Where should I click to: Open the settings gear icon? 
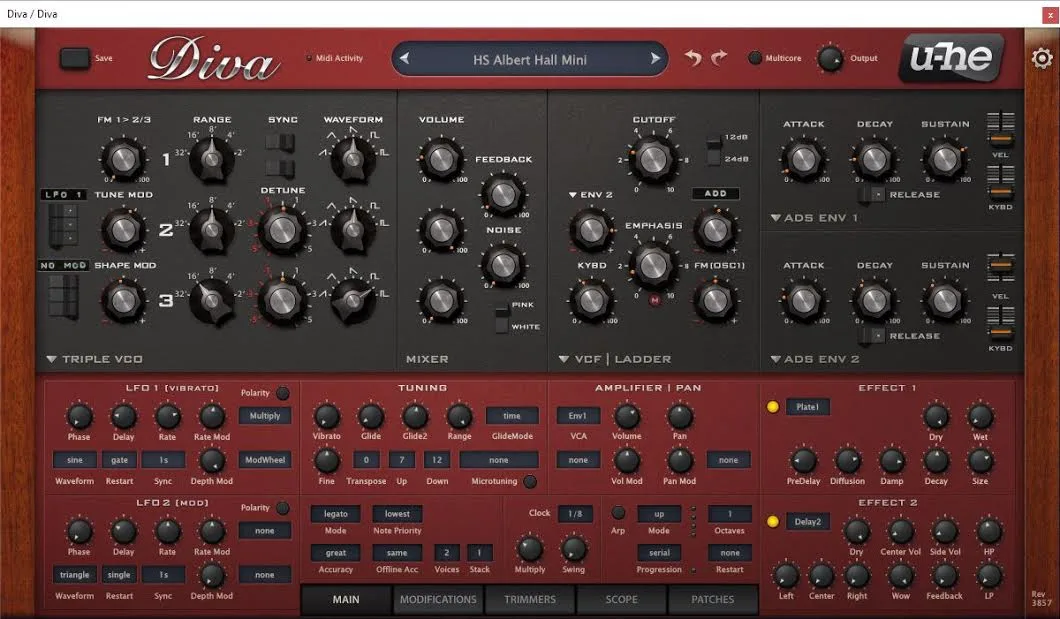[1042, 59]
